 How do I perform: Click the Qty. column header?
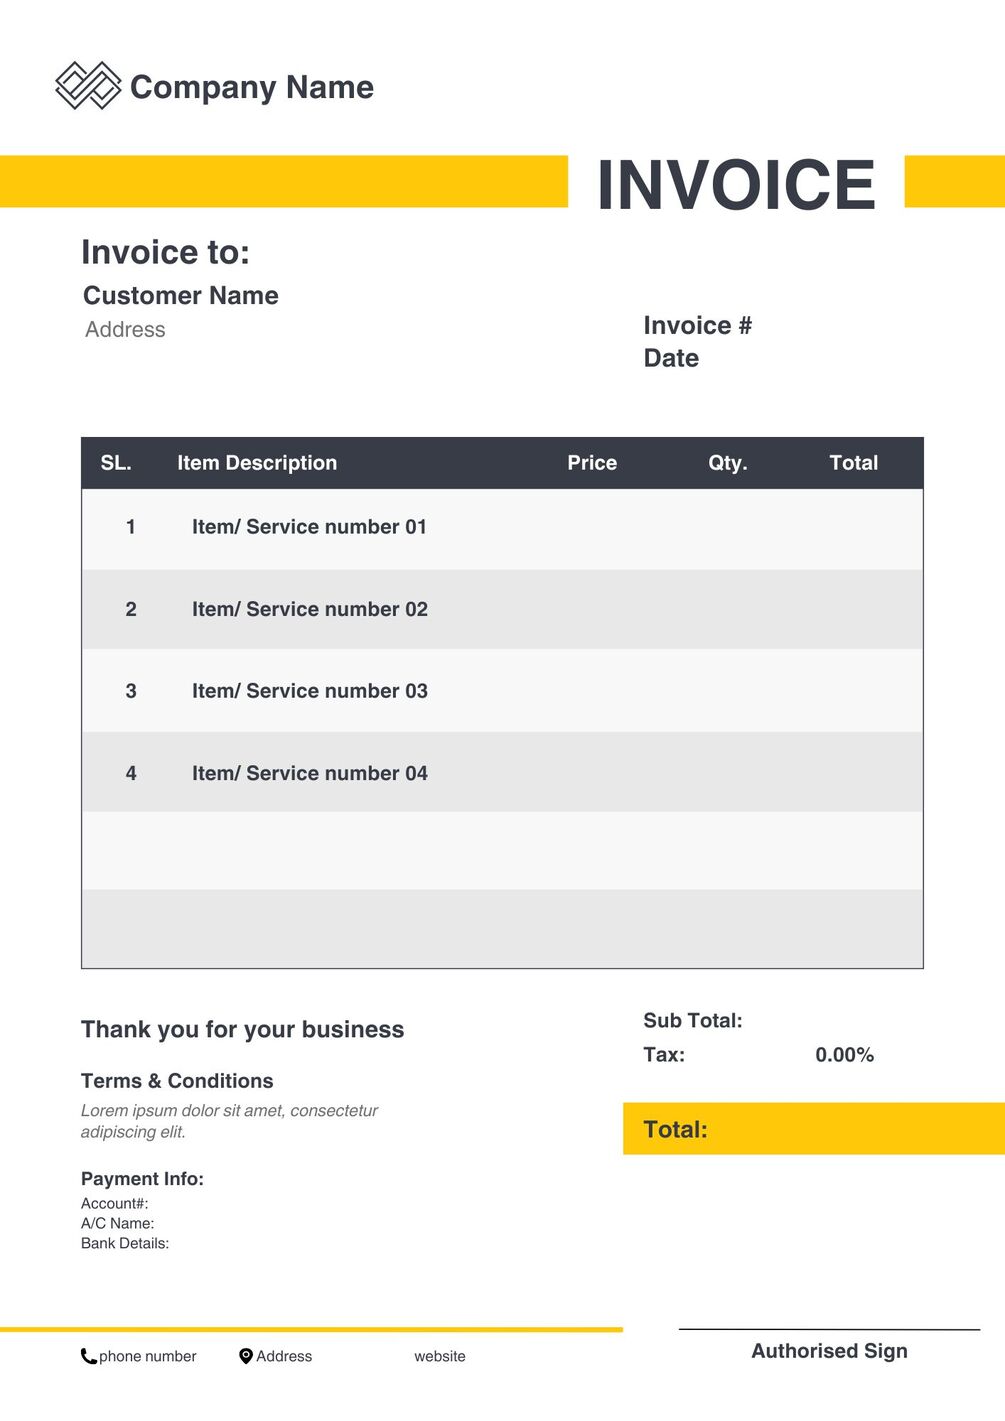tap(728, 463)
